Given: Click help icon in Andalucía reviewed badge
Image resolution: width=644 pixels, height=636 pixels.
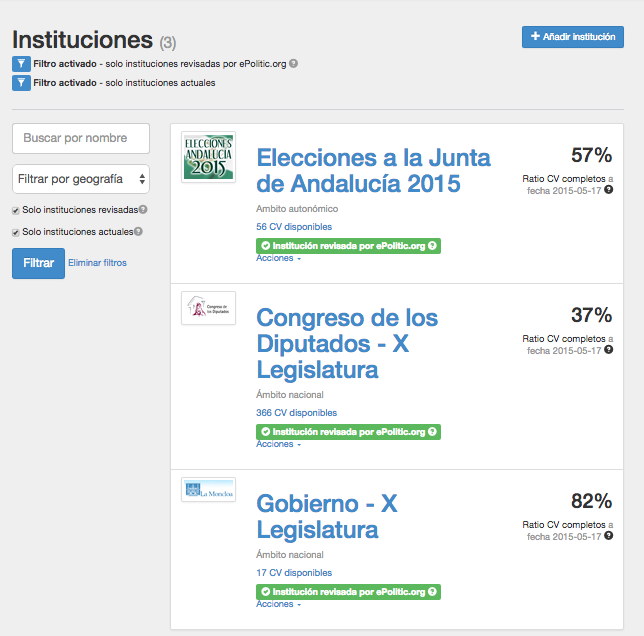Looking at the screenshot, I should coord(432,246).
